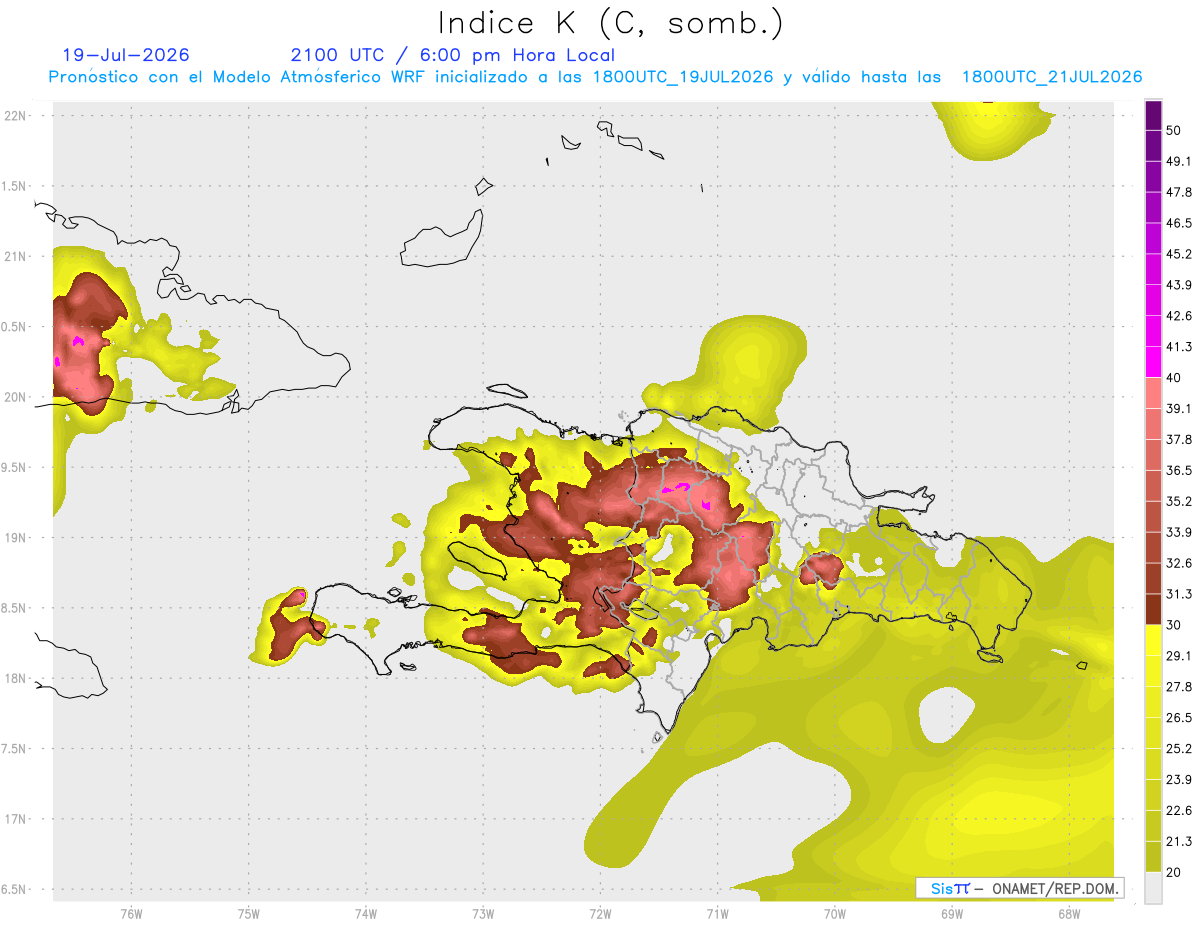The image size is (1200, 927).
Task: Pick the dark brown band between 30 and 31.3
Action: [1154, 610]
